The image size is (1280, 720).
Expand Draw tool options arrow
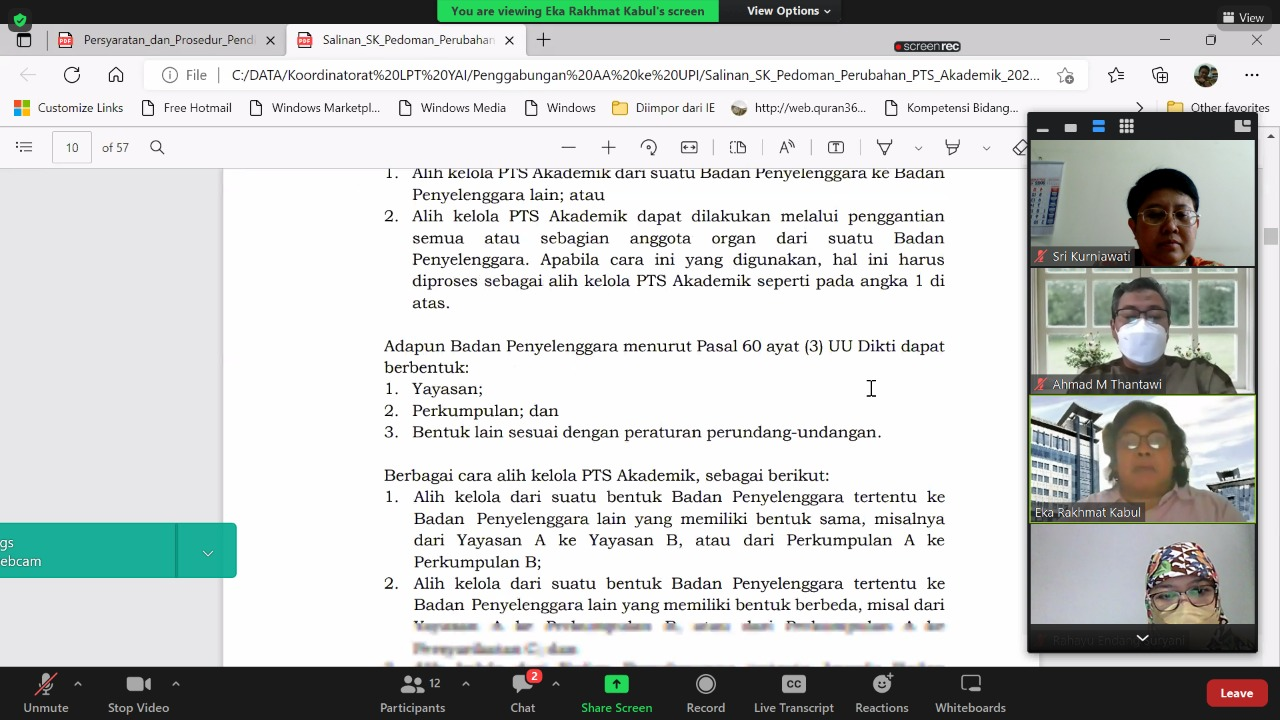click(918, 148)
